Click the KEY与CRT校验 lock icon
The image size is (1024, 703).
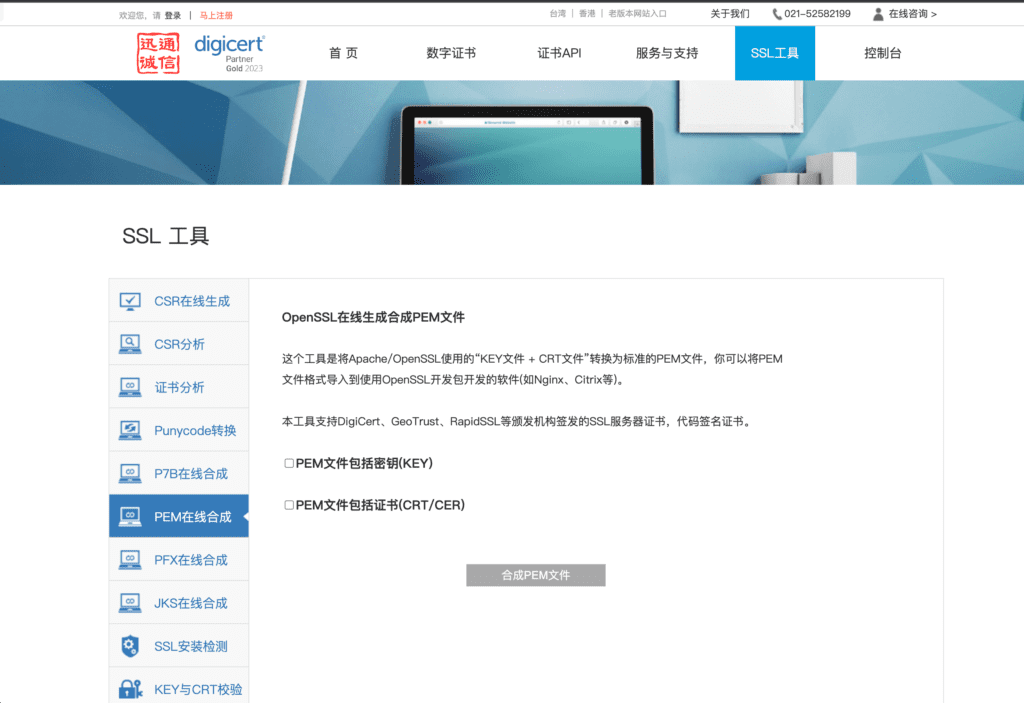click(x=130, y=689)
